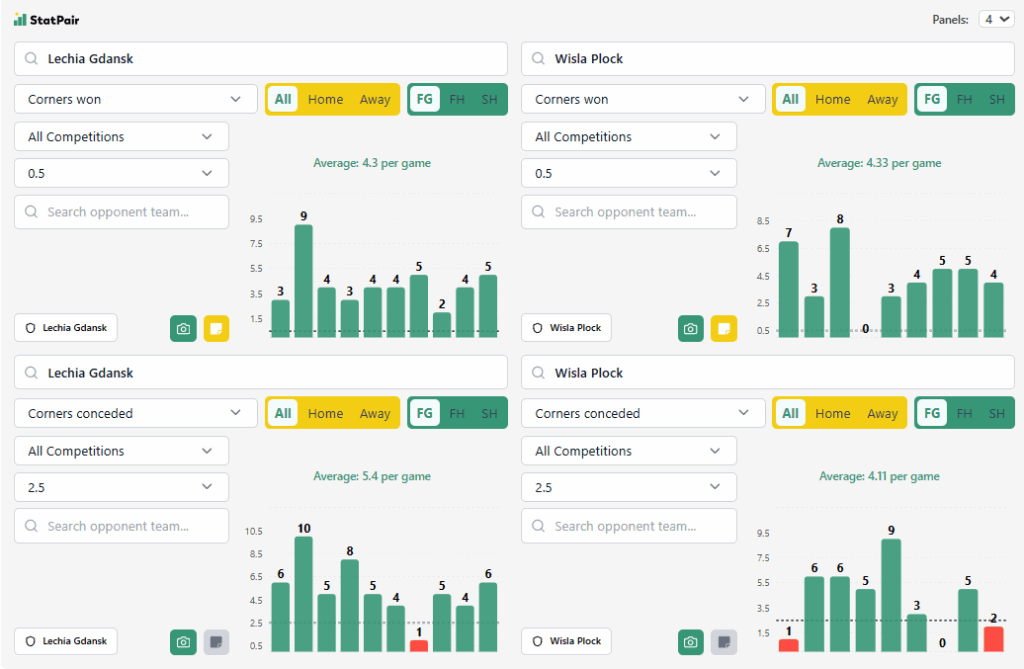Switch to SH in Wisla Plock corners won panel
The width and height of the screenshot is (1024, 669).
[996, 99]
